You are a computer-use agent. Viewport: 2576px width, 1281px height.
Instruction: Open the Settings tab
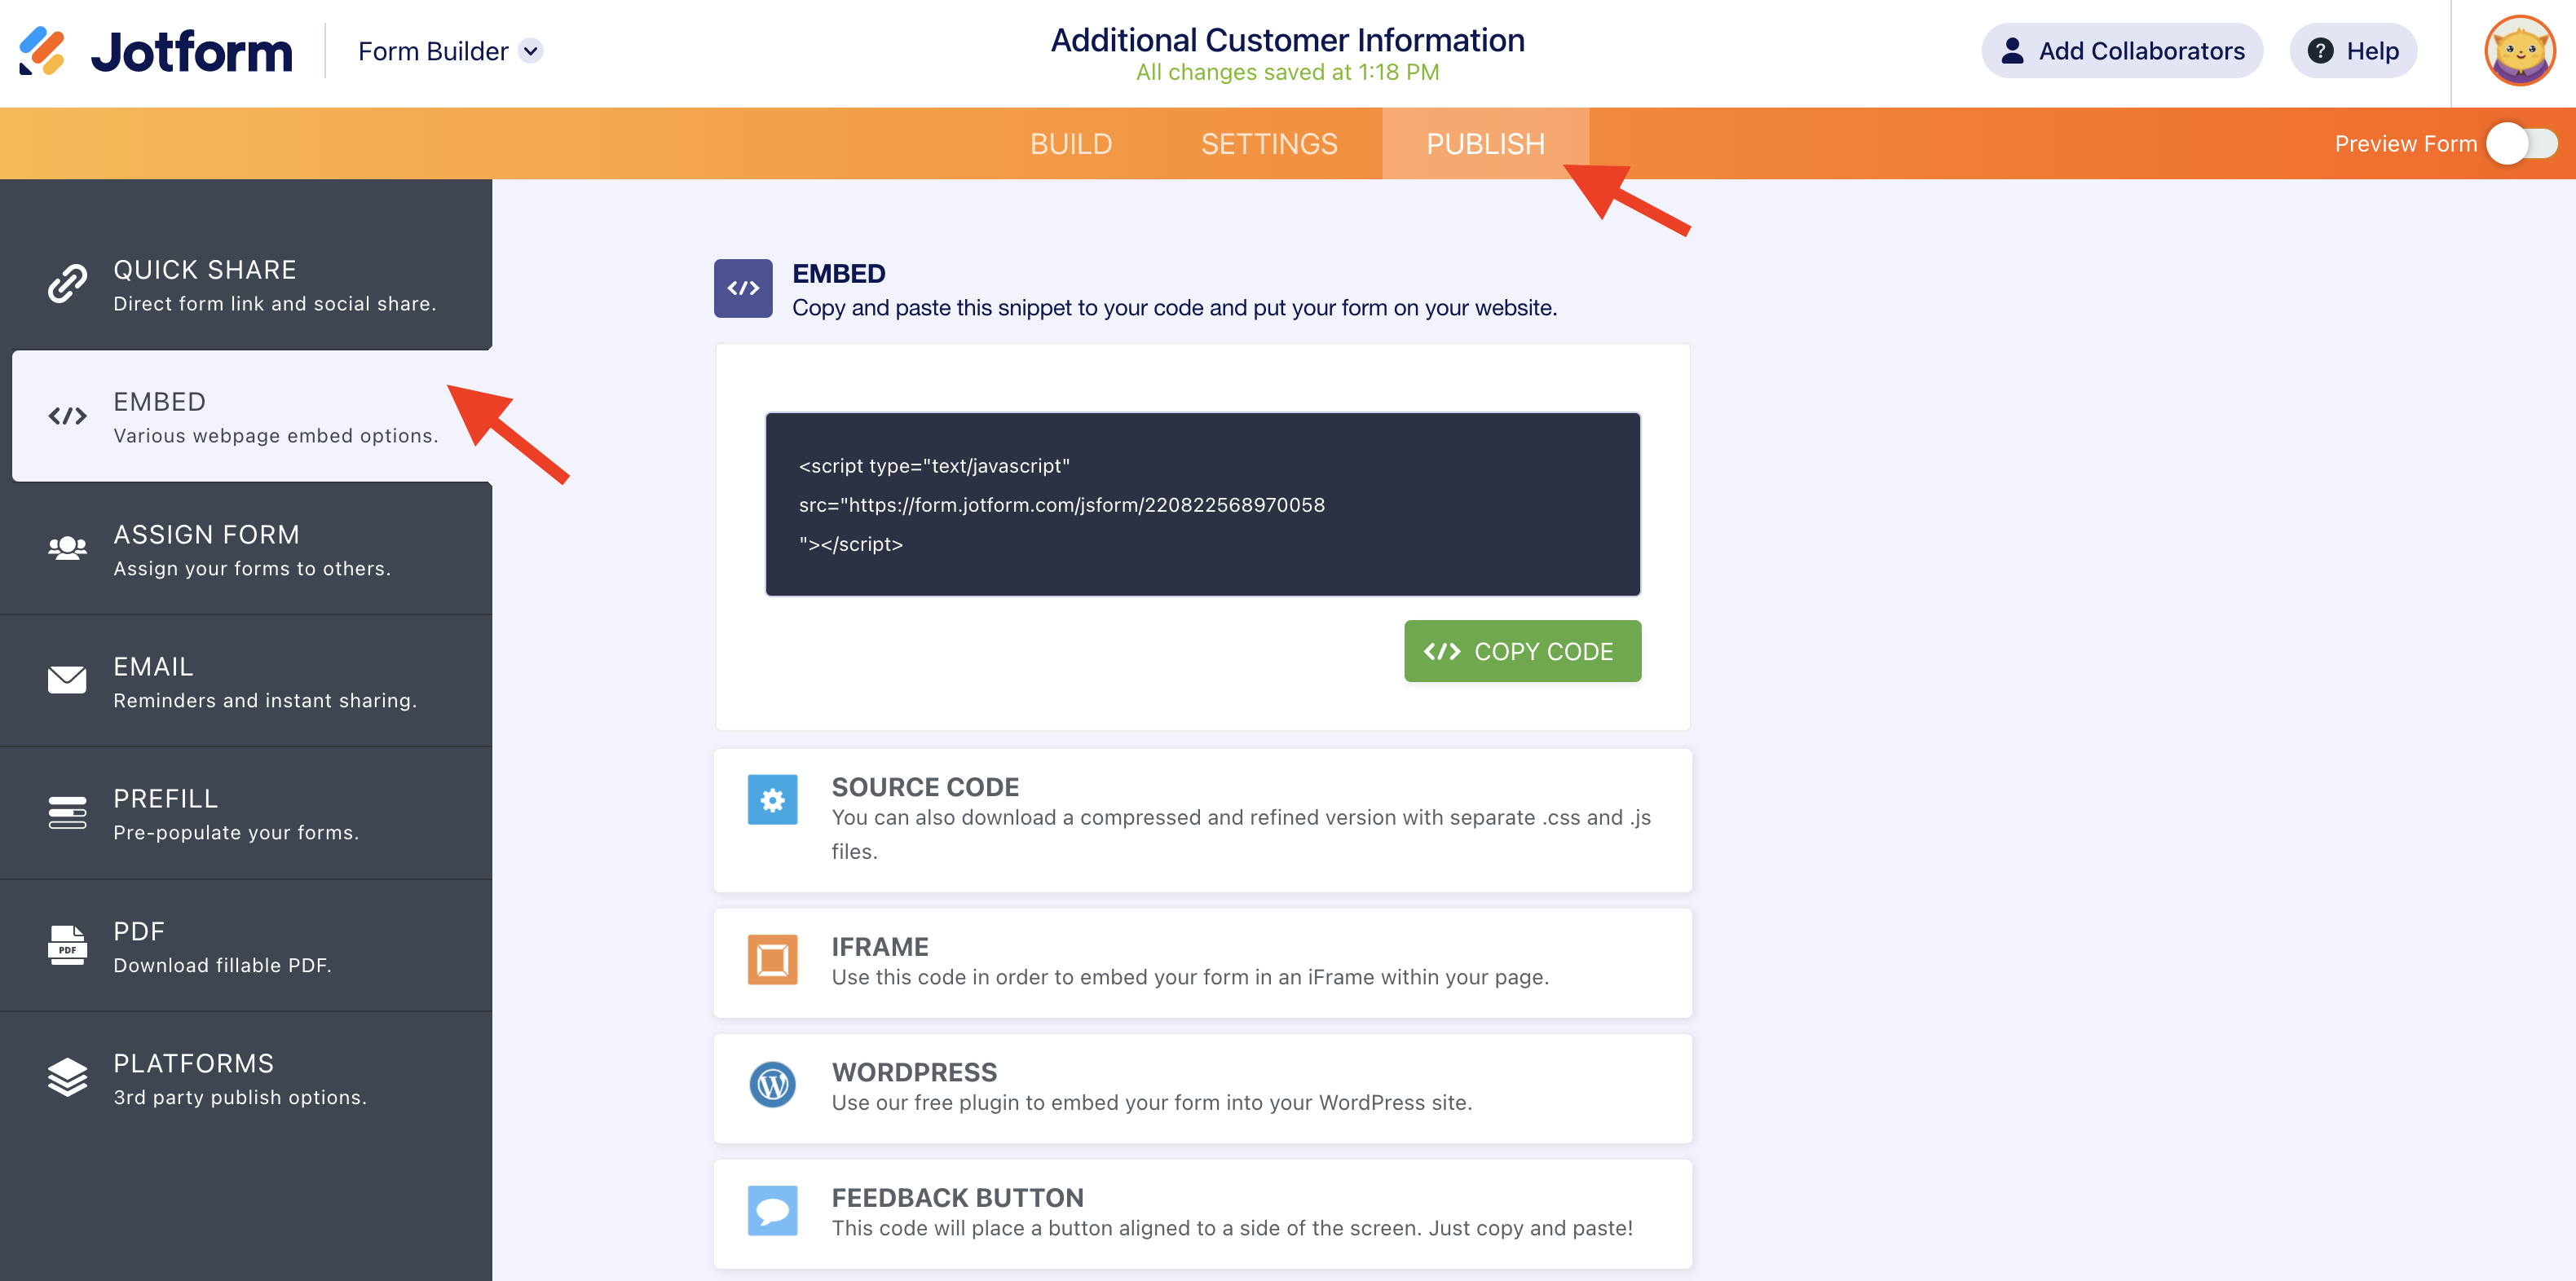point(1268,144)
